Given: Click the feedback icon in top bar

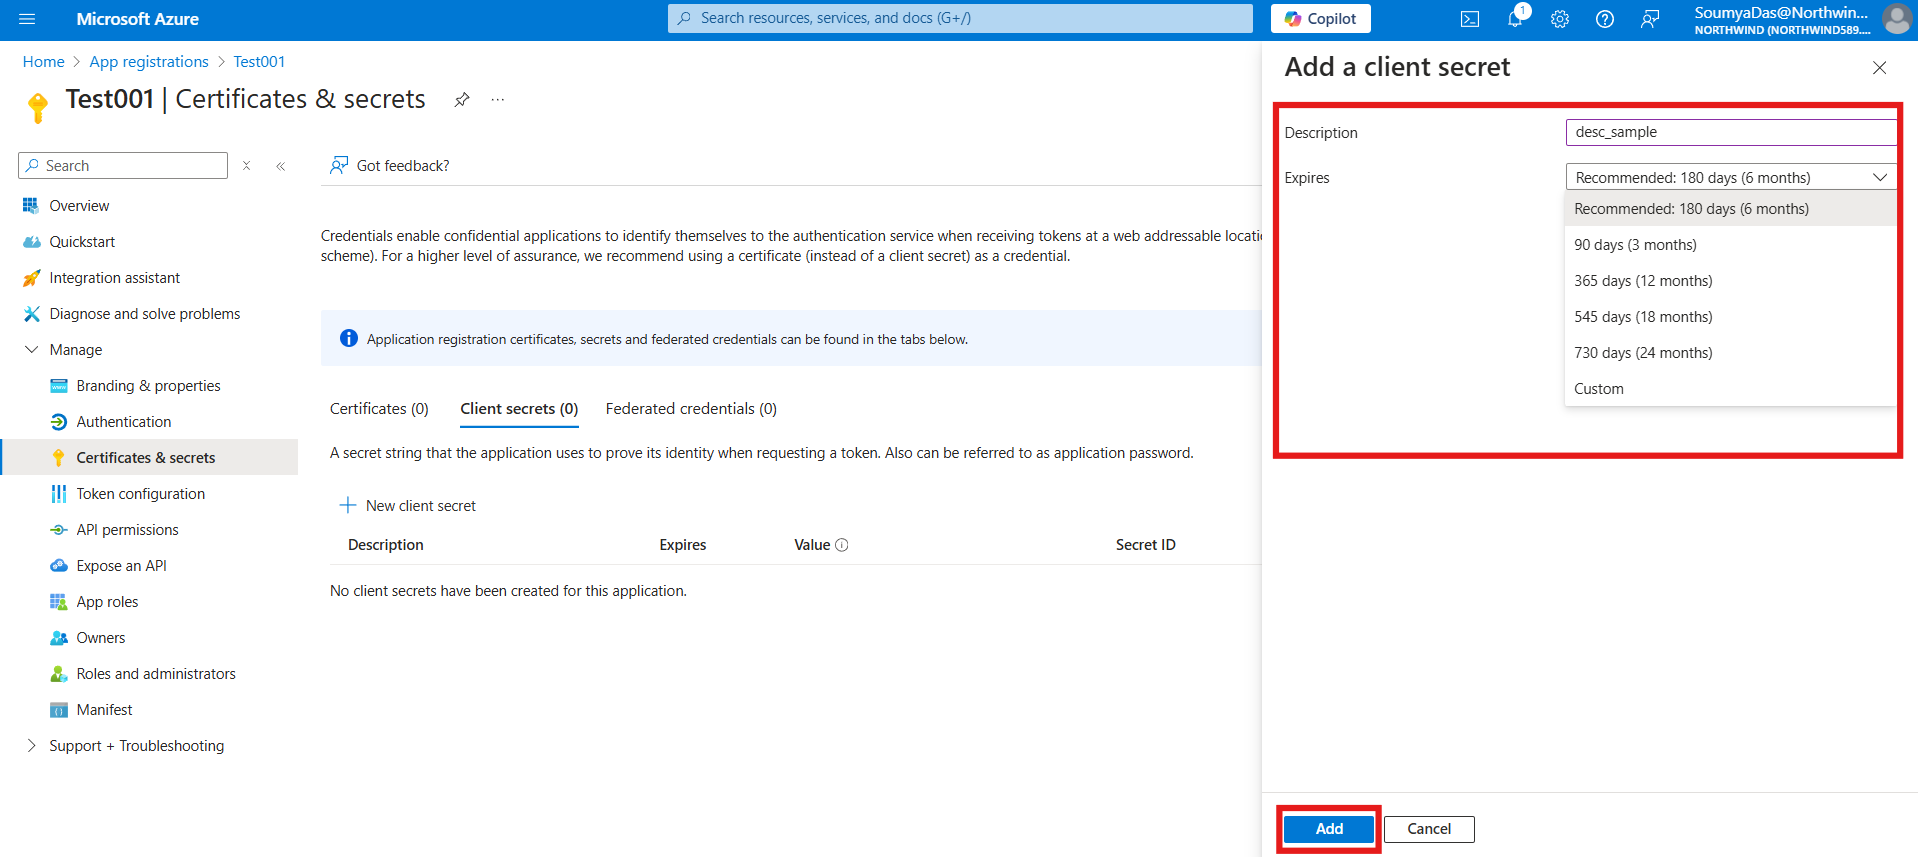Looking at the screenshot, I should 1650,19.
